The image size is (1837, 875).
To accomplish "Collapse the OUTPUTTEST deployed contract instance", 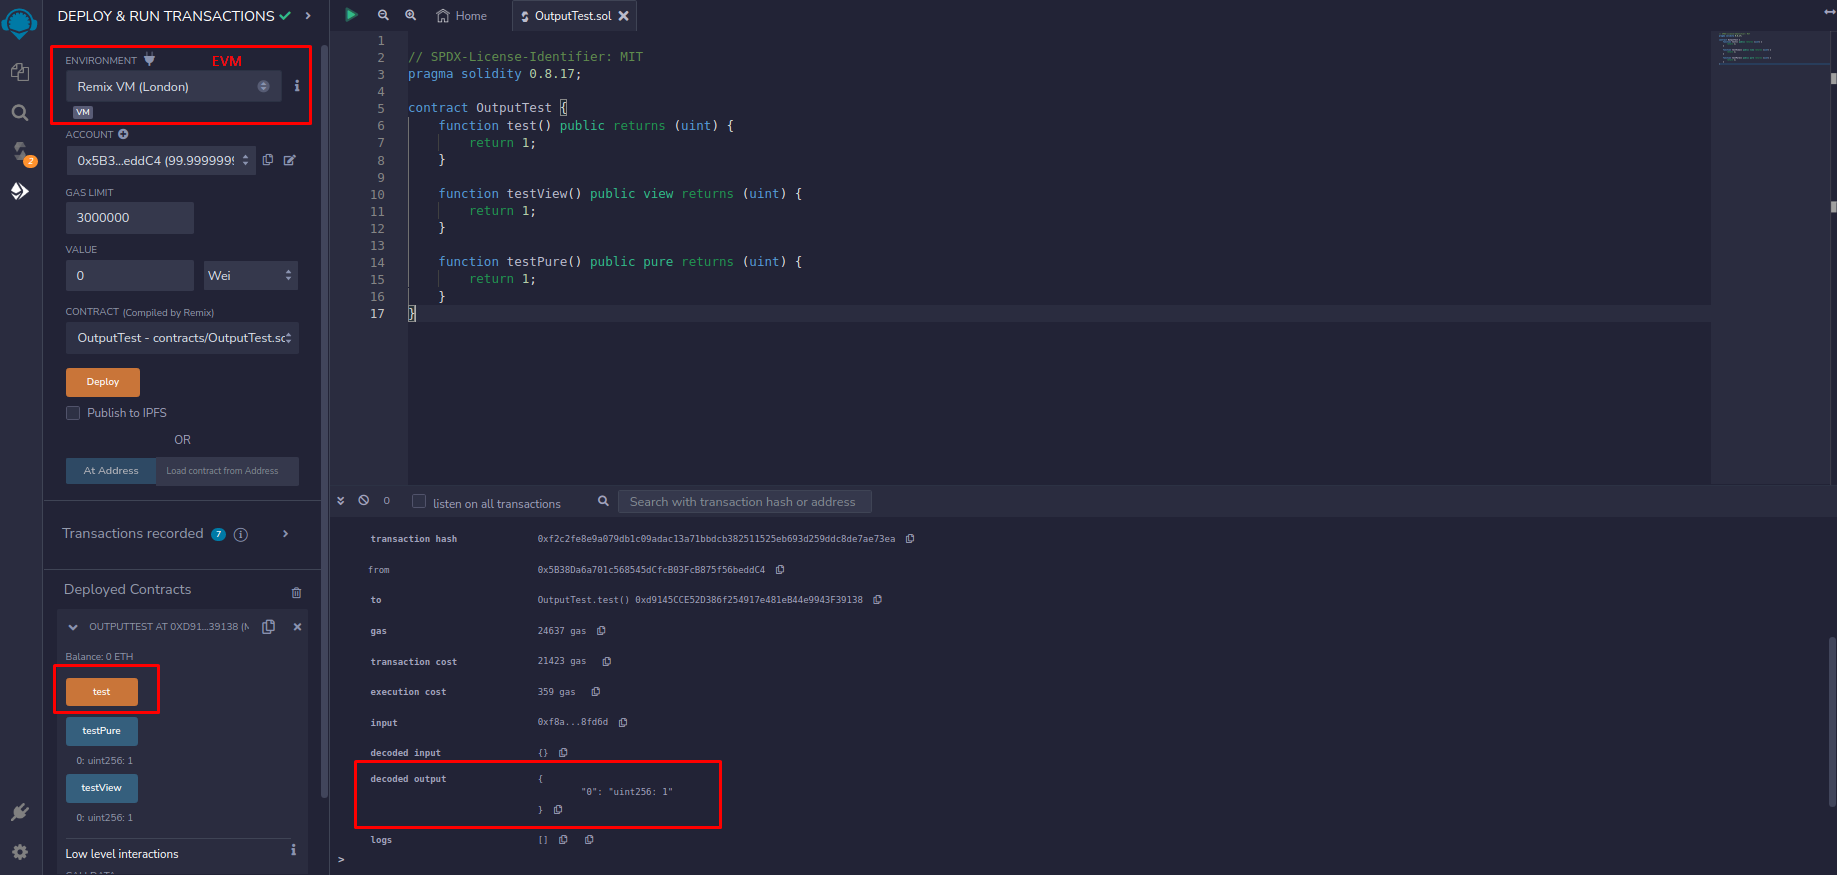I will click(x=73, y=627).
